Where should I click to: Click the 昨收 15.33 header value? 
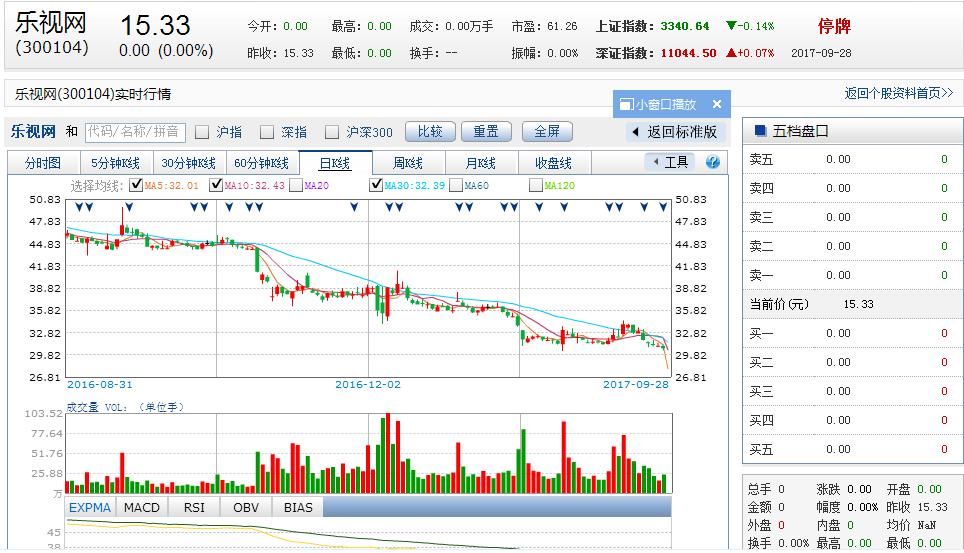[298, 54]
